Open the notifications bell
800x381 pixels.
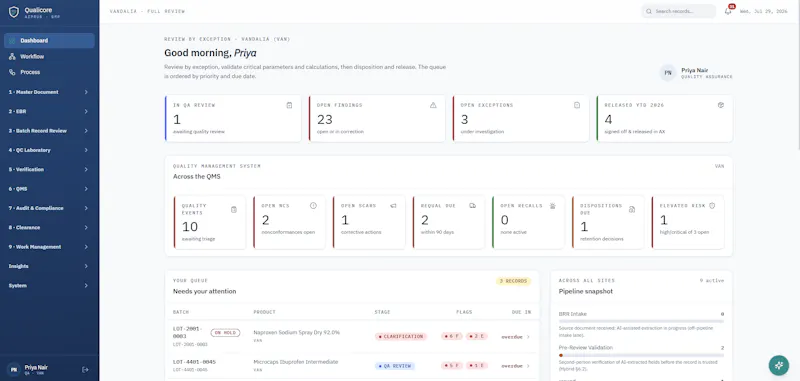[x=728, y=11]
